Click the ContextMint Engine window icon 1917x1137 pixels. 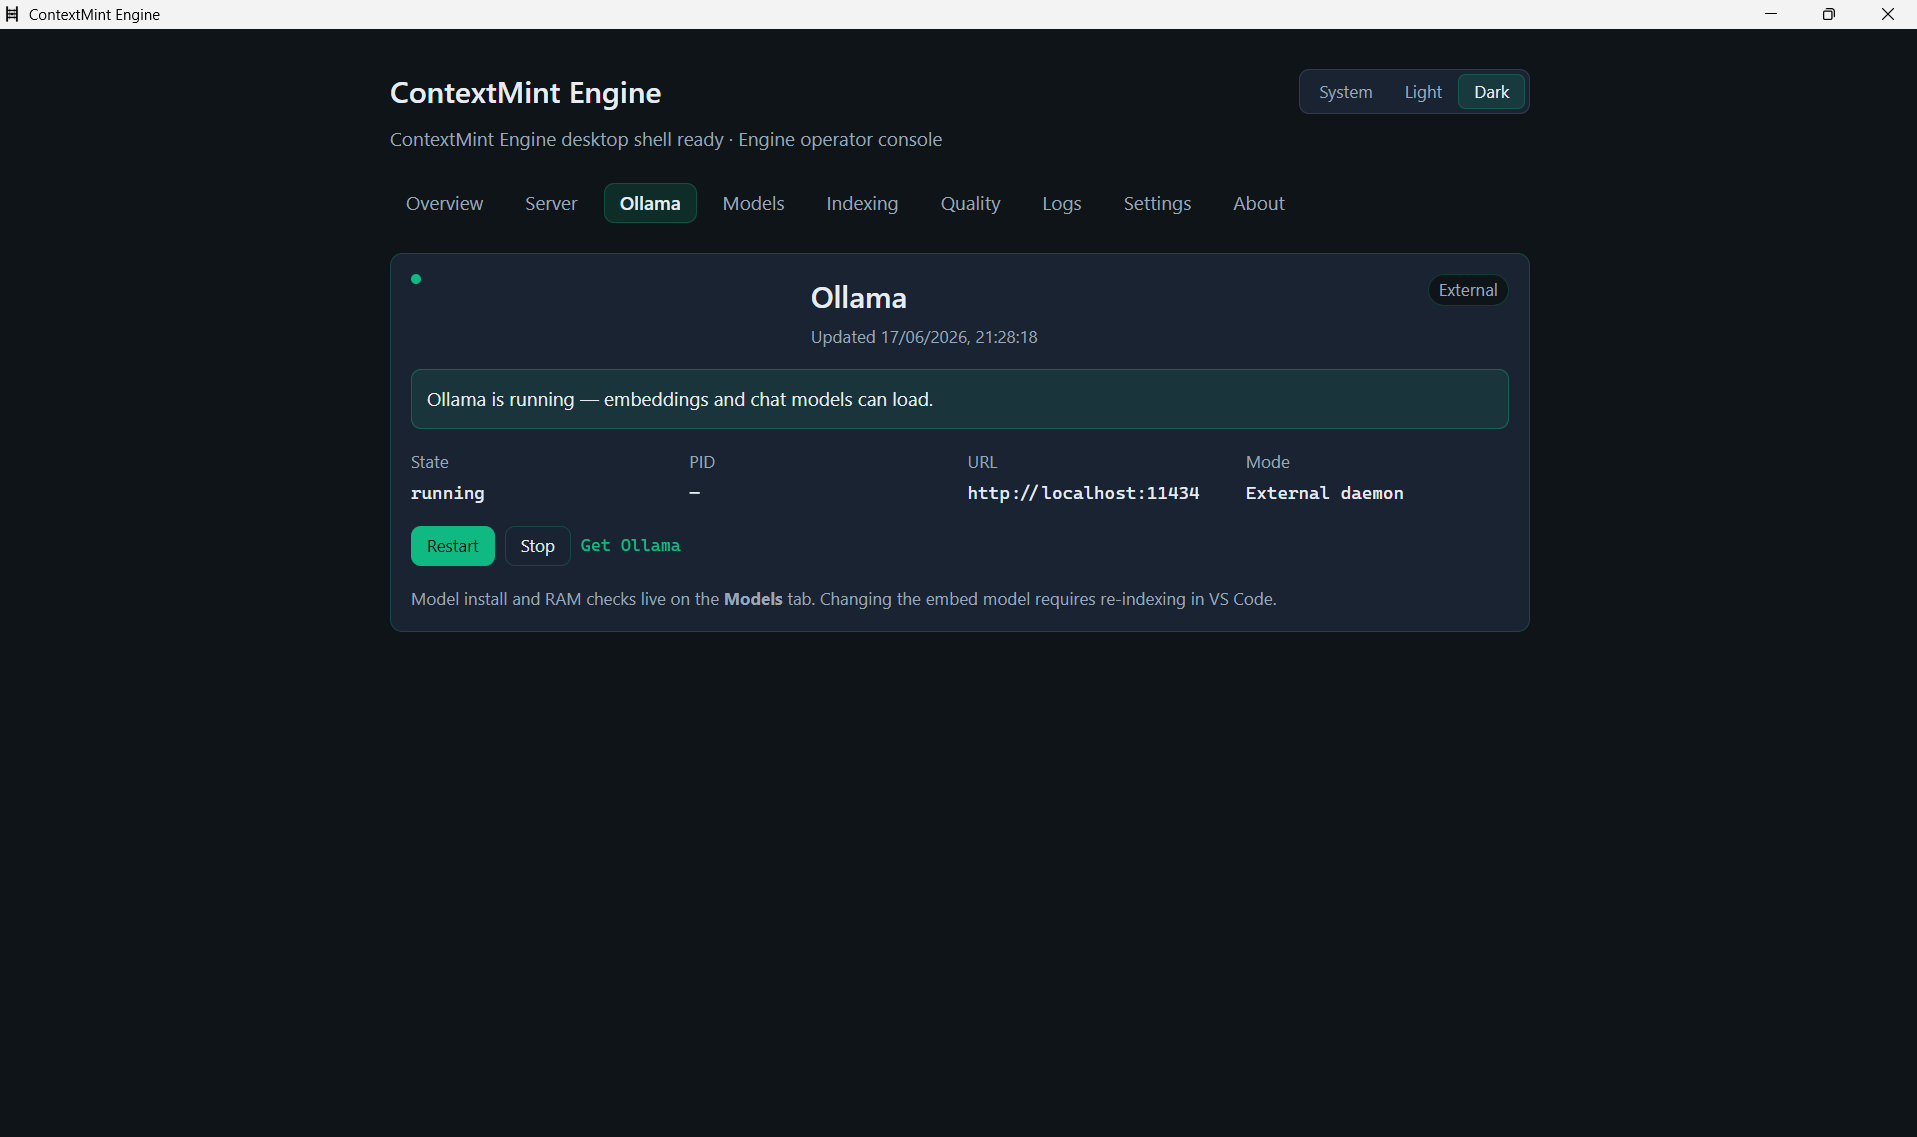click(x=12, y=14)
